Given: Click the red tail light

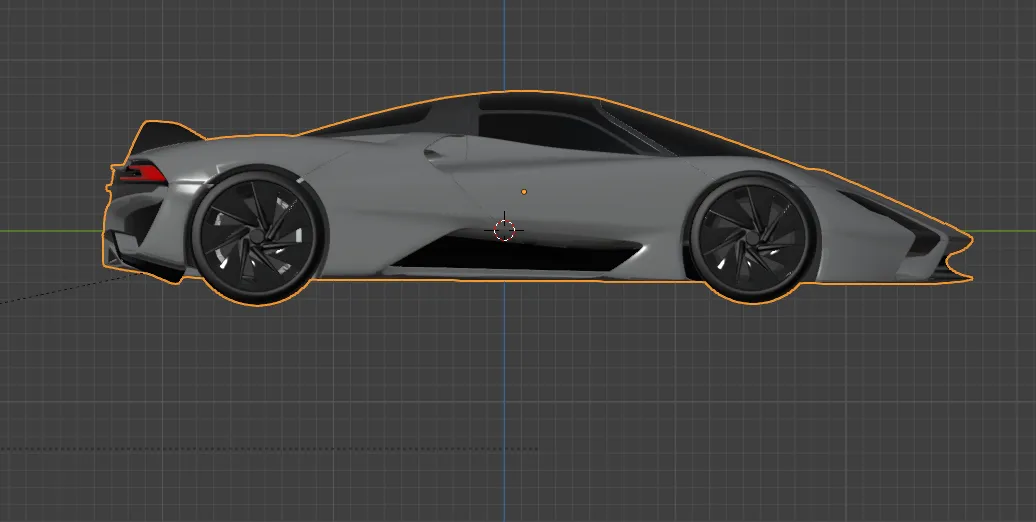Looking at the screenshot, I should [142, 174].
